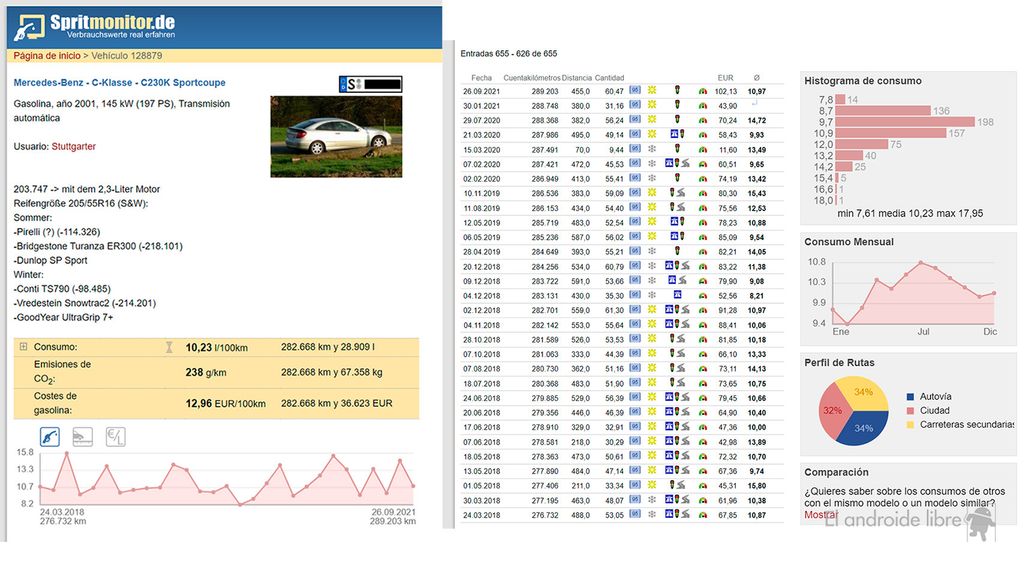Viewport: 1024px width, 576px height.
Task: Click the 98 fuel icon in 26.09.2021 row
Action: [635, 91]
